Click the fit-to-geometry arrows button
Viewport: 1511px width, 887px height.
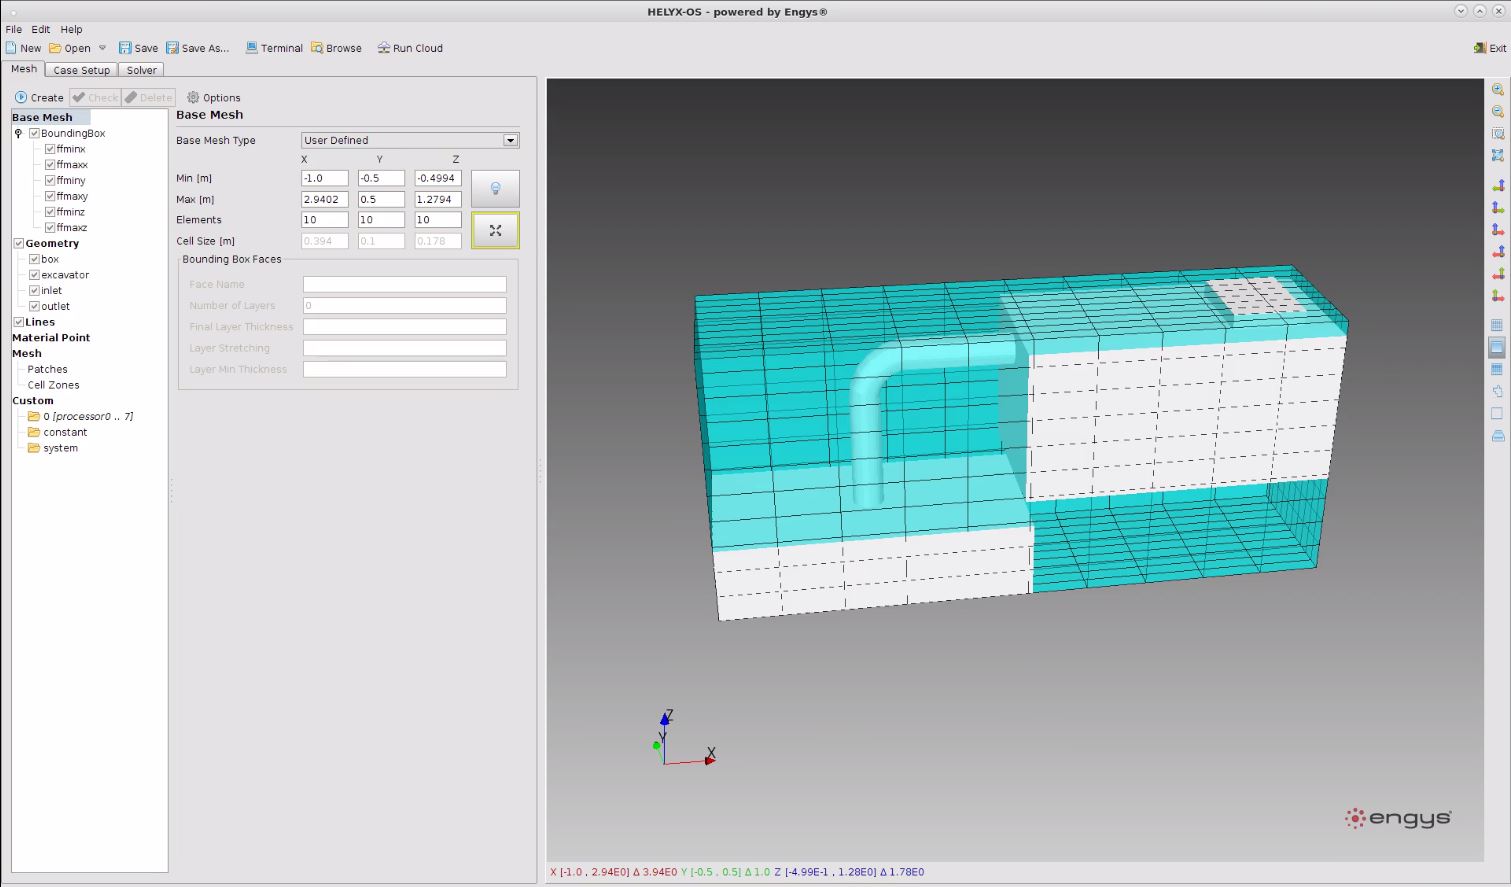495,230
